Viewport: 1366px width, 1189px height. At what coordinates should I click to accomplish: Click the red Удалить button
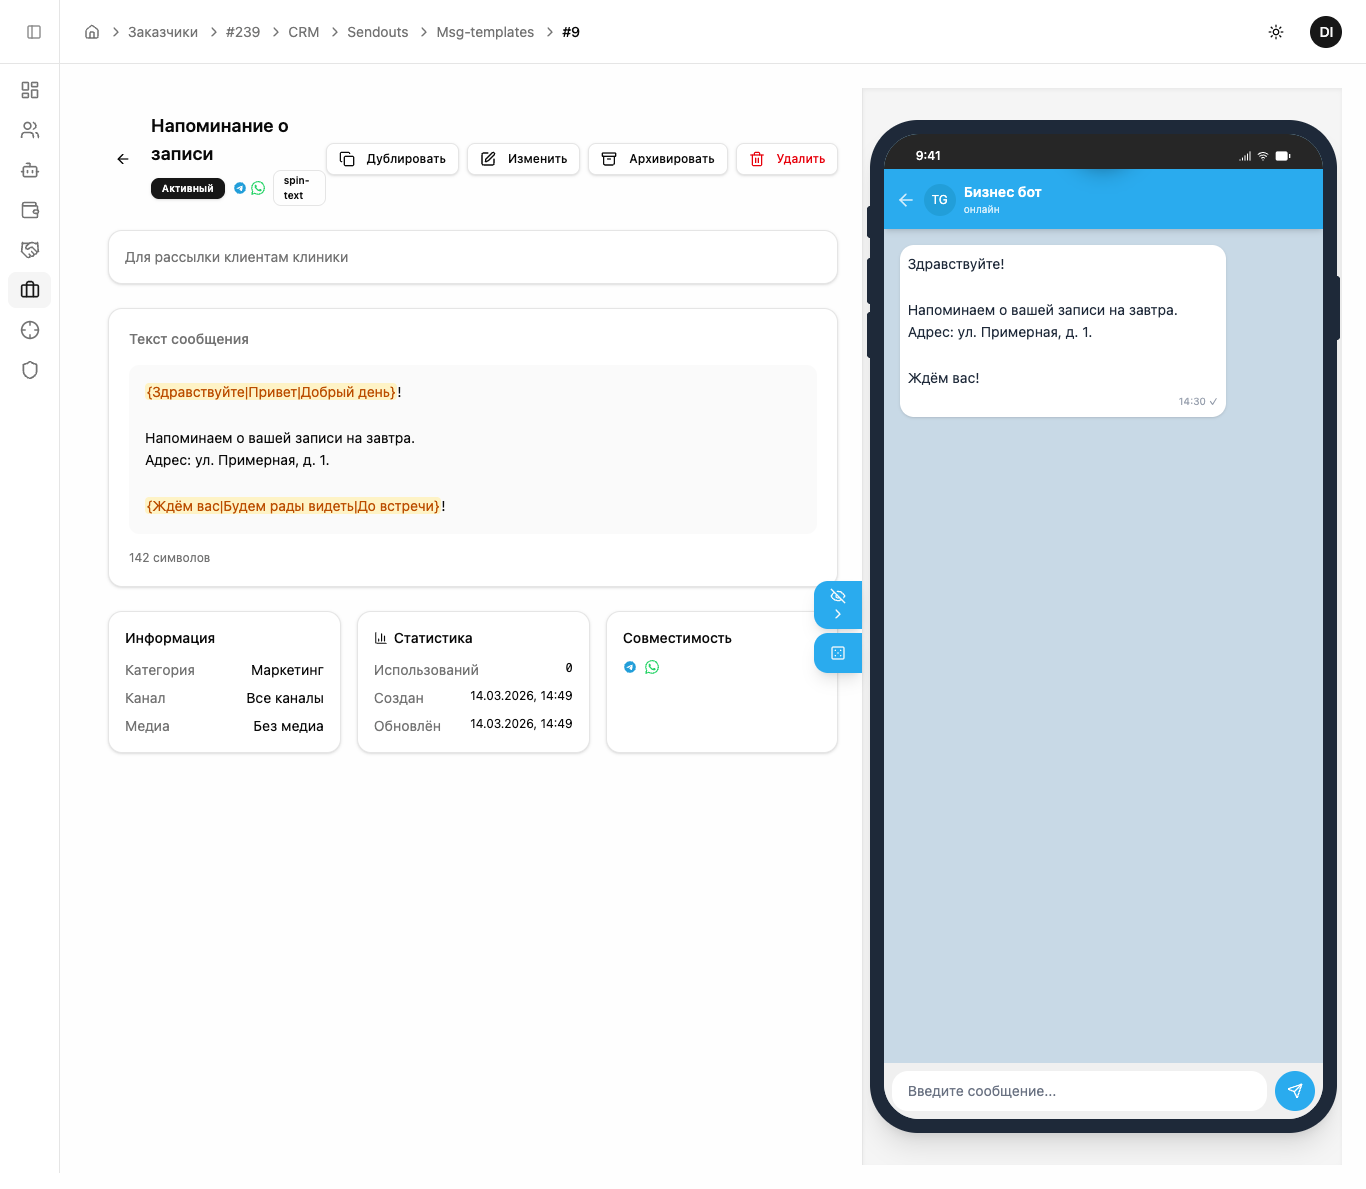coord(787,159)
